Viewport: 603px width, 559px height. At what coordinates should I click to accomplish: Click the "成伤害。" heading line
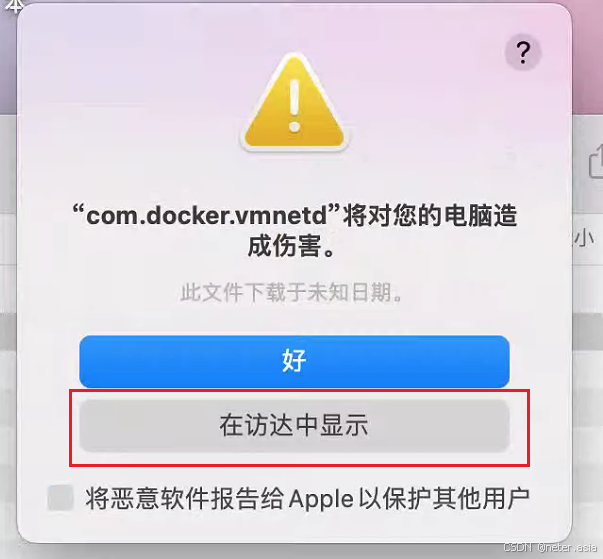tap(293, 246)
